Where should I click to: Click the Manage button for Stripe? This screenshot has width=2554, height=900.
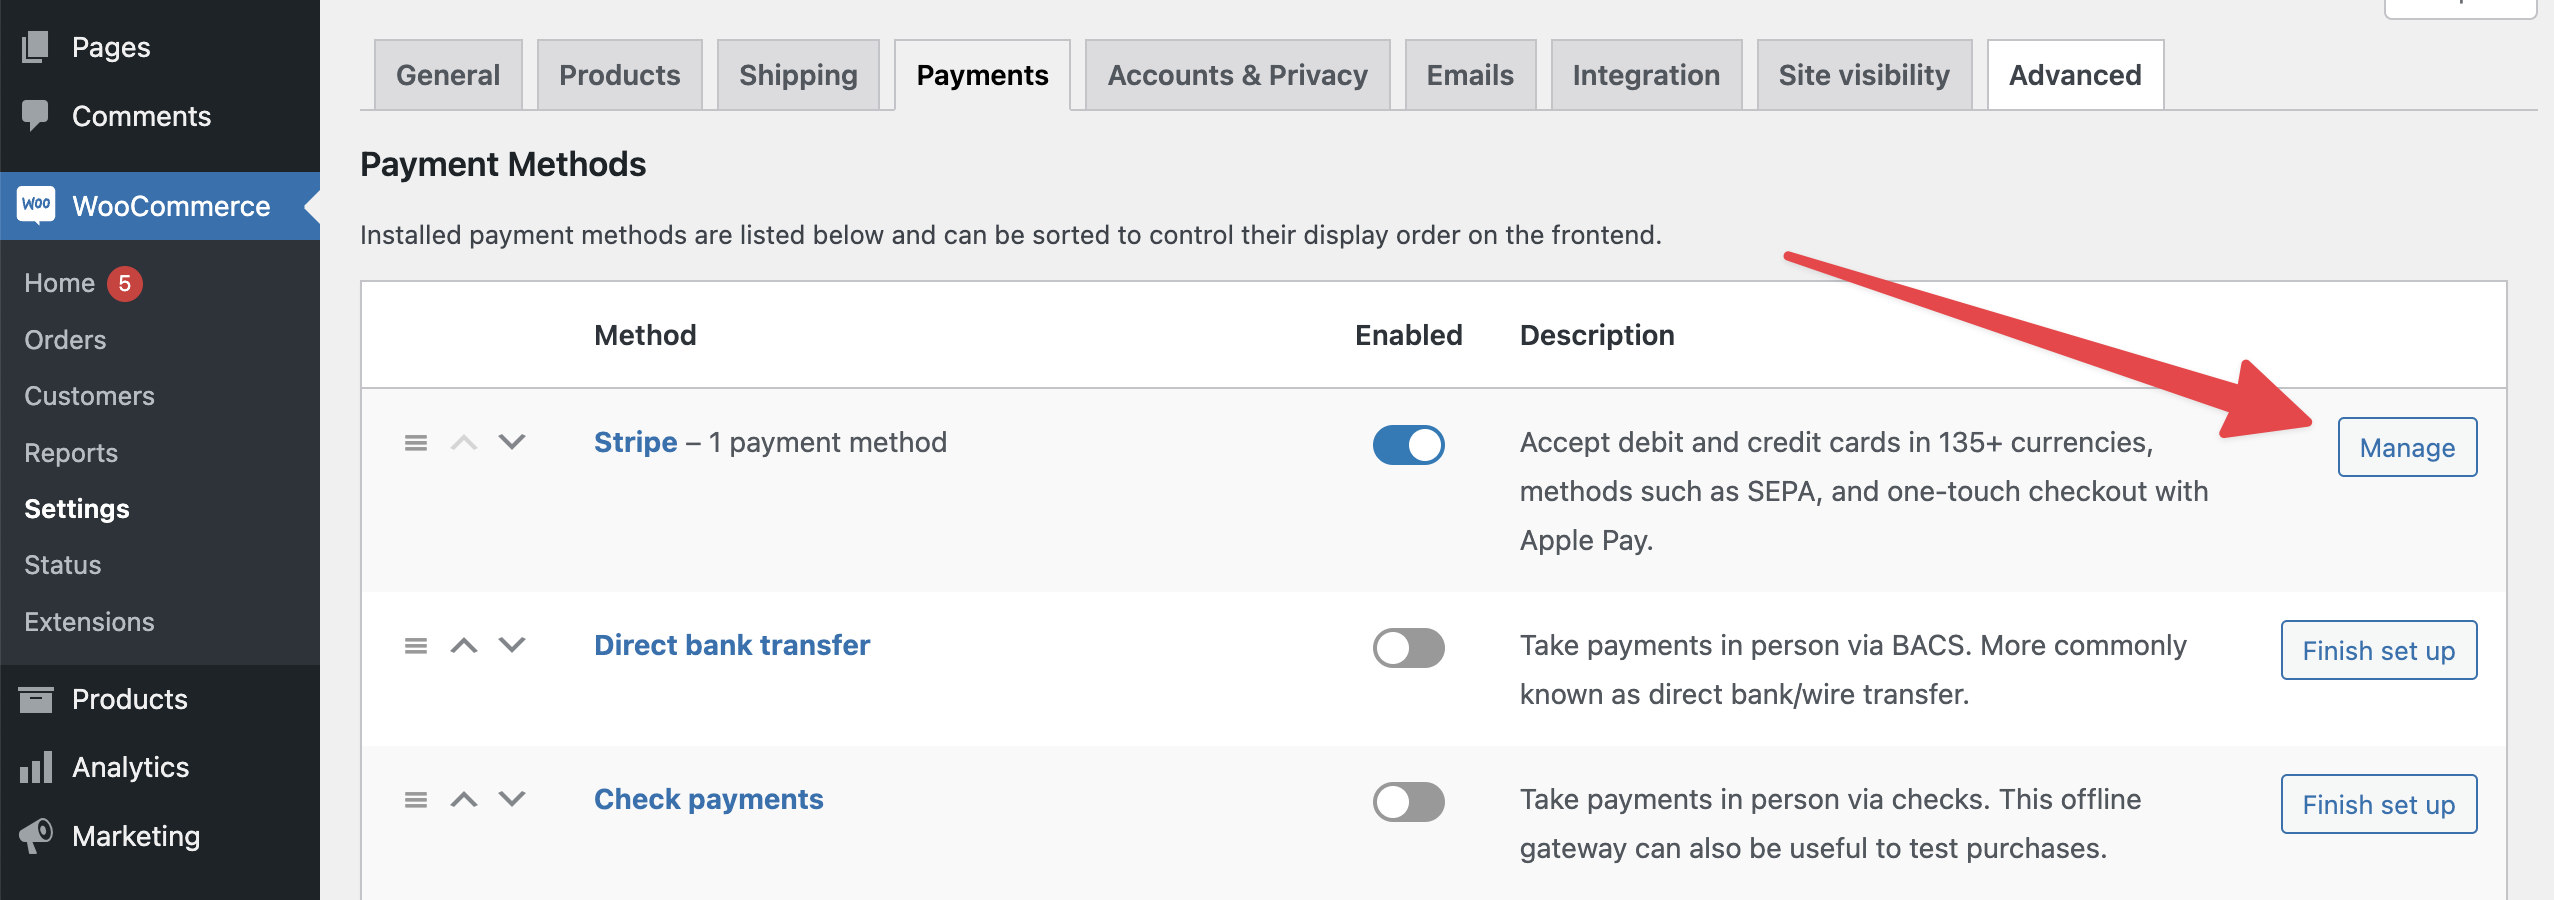(2407, 448)
